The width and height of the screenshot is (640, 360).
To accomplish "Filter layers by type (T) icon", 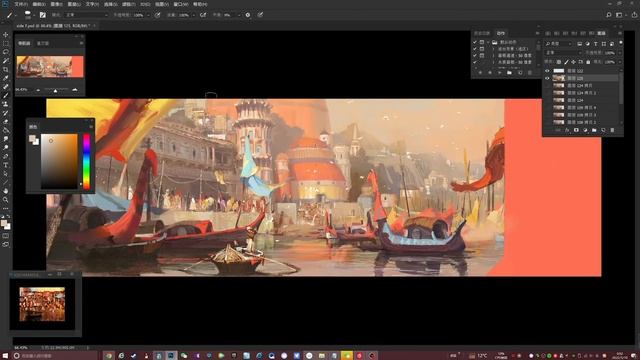I will click(596, 44).
